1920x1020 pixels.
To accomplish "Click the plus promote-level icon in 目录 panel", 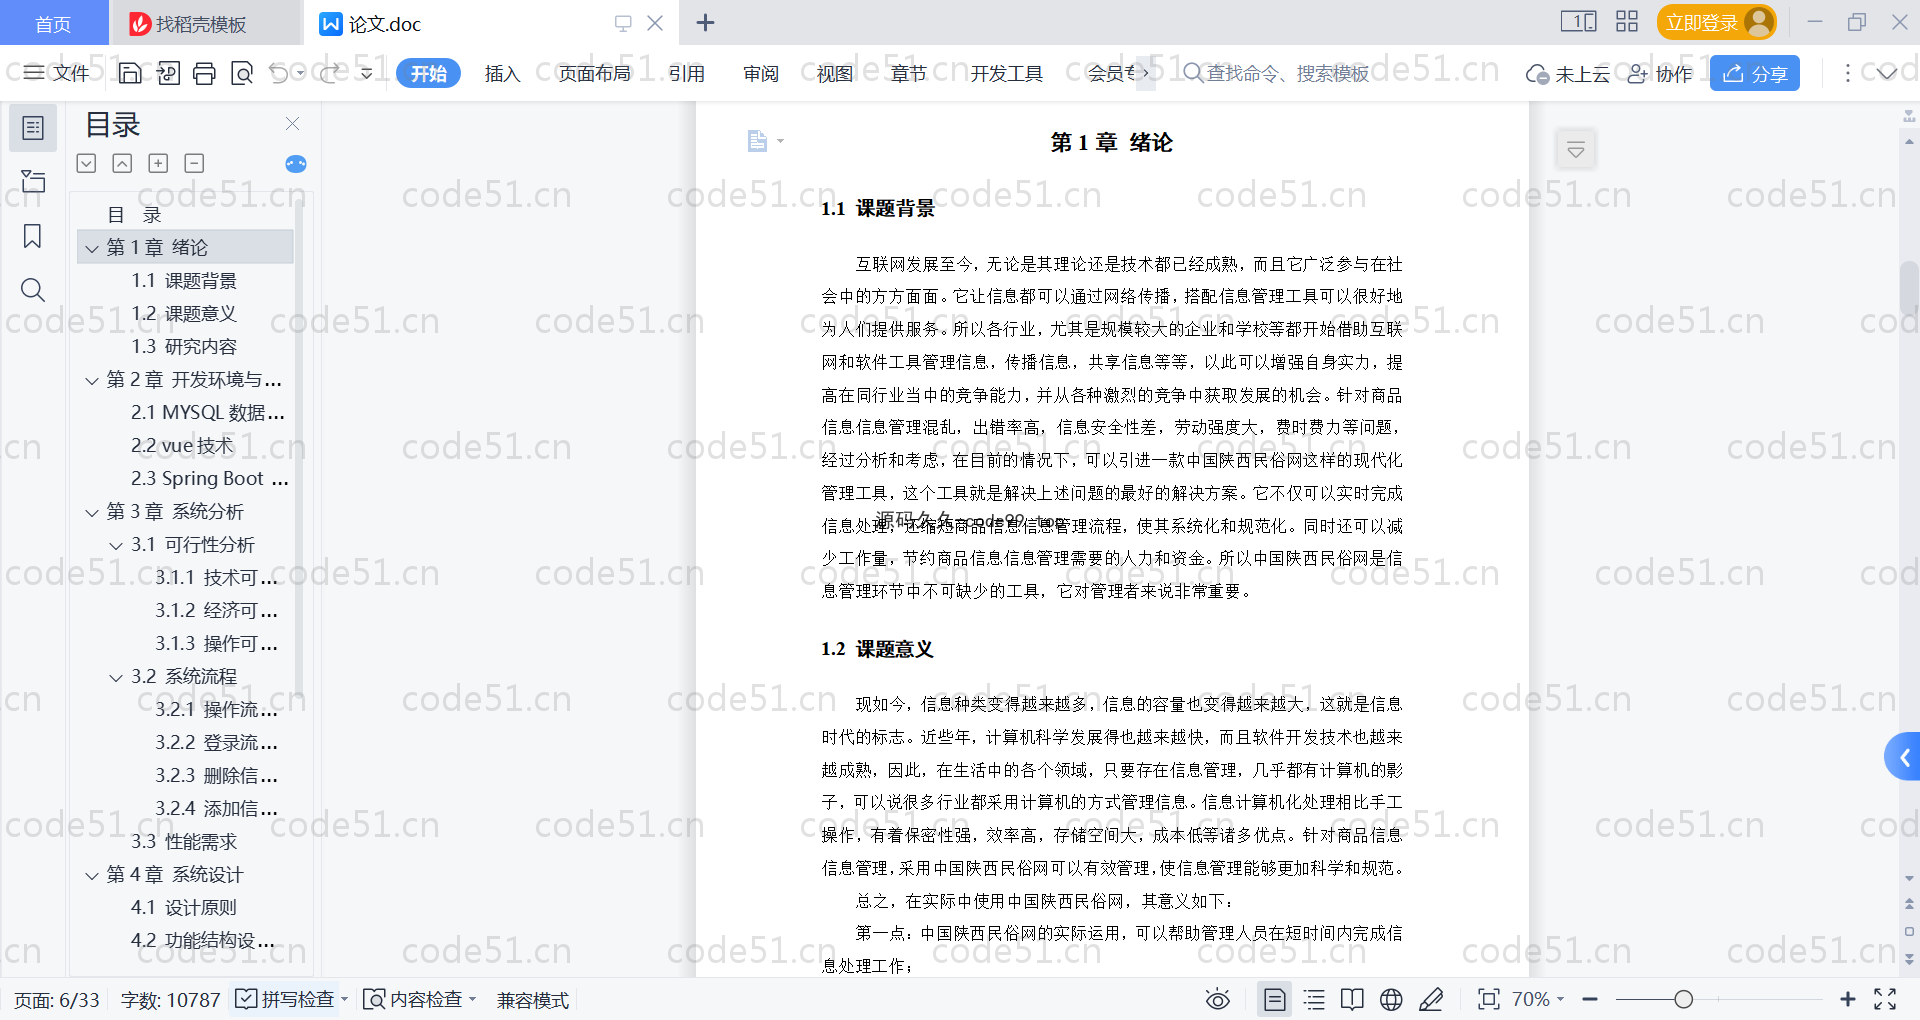I will point(158,163).
